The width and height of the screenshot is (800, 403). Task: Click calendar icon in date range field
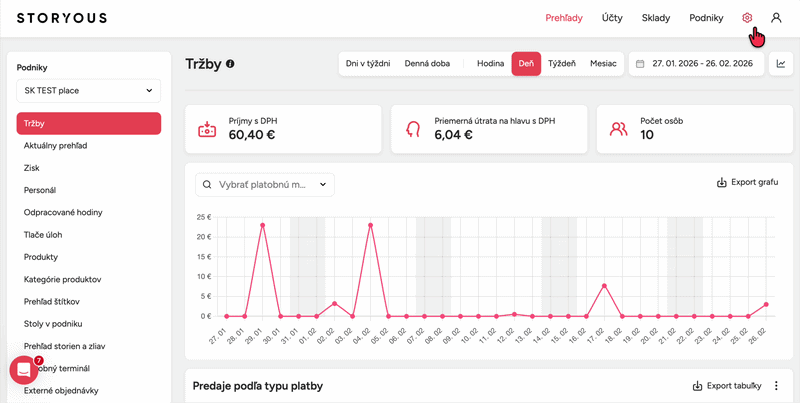tap(640, 64)
